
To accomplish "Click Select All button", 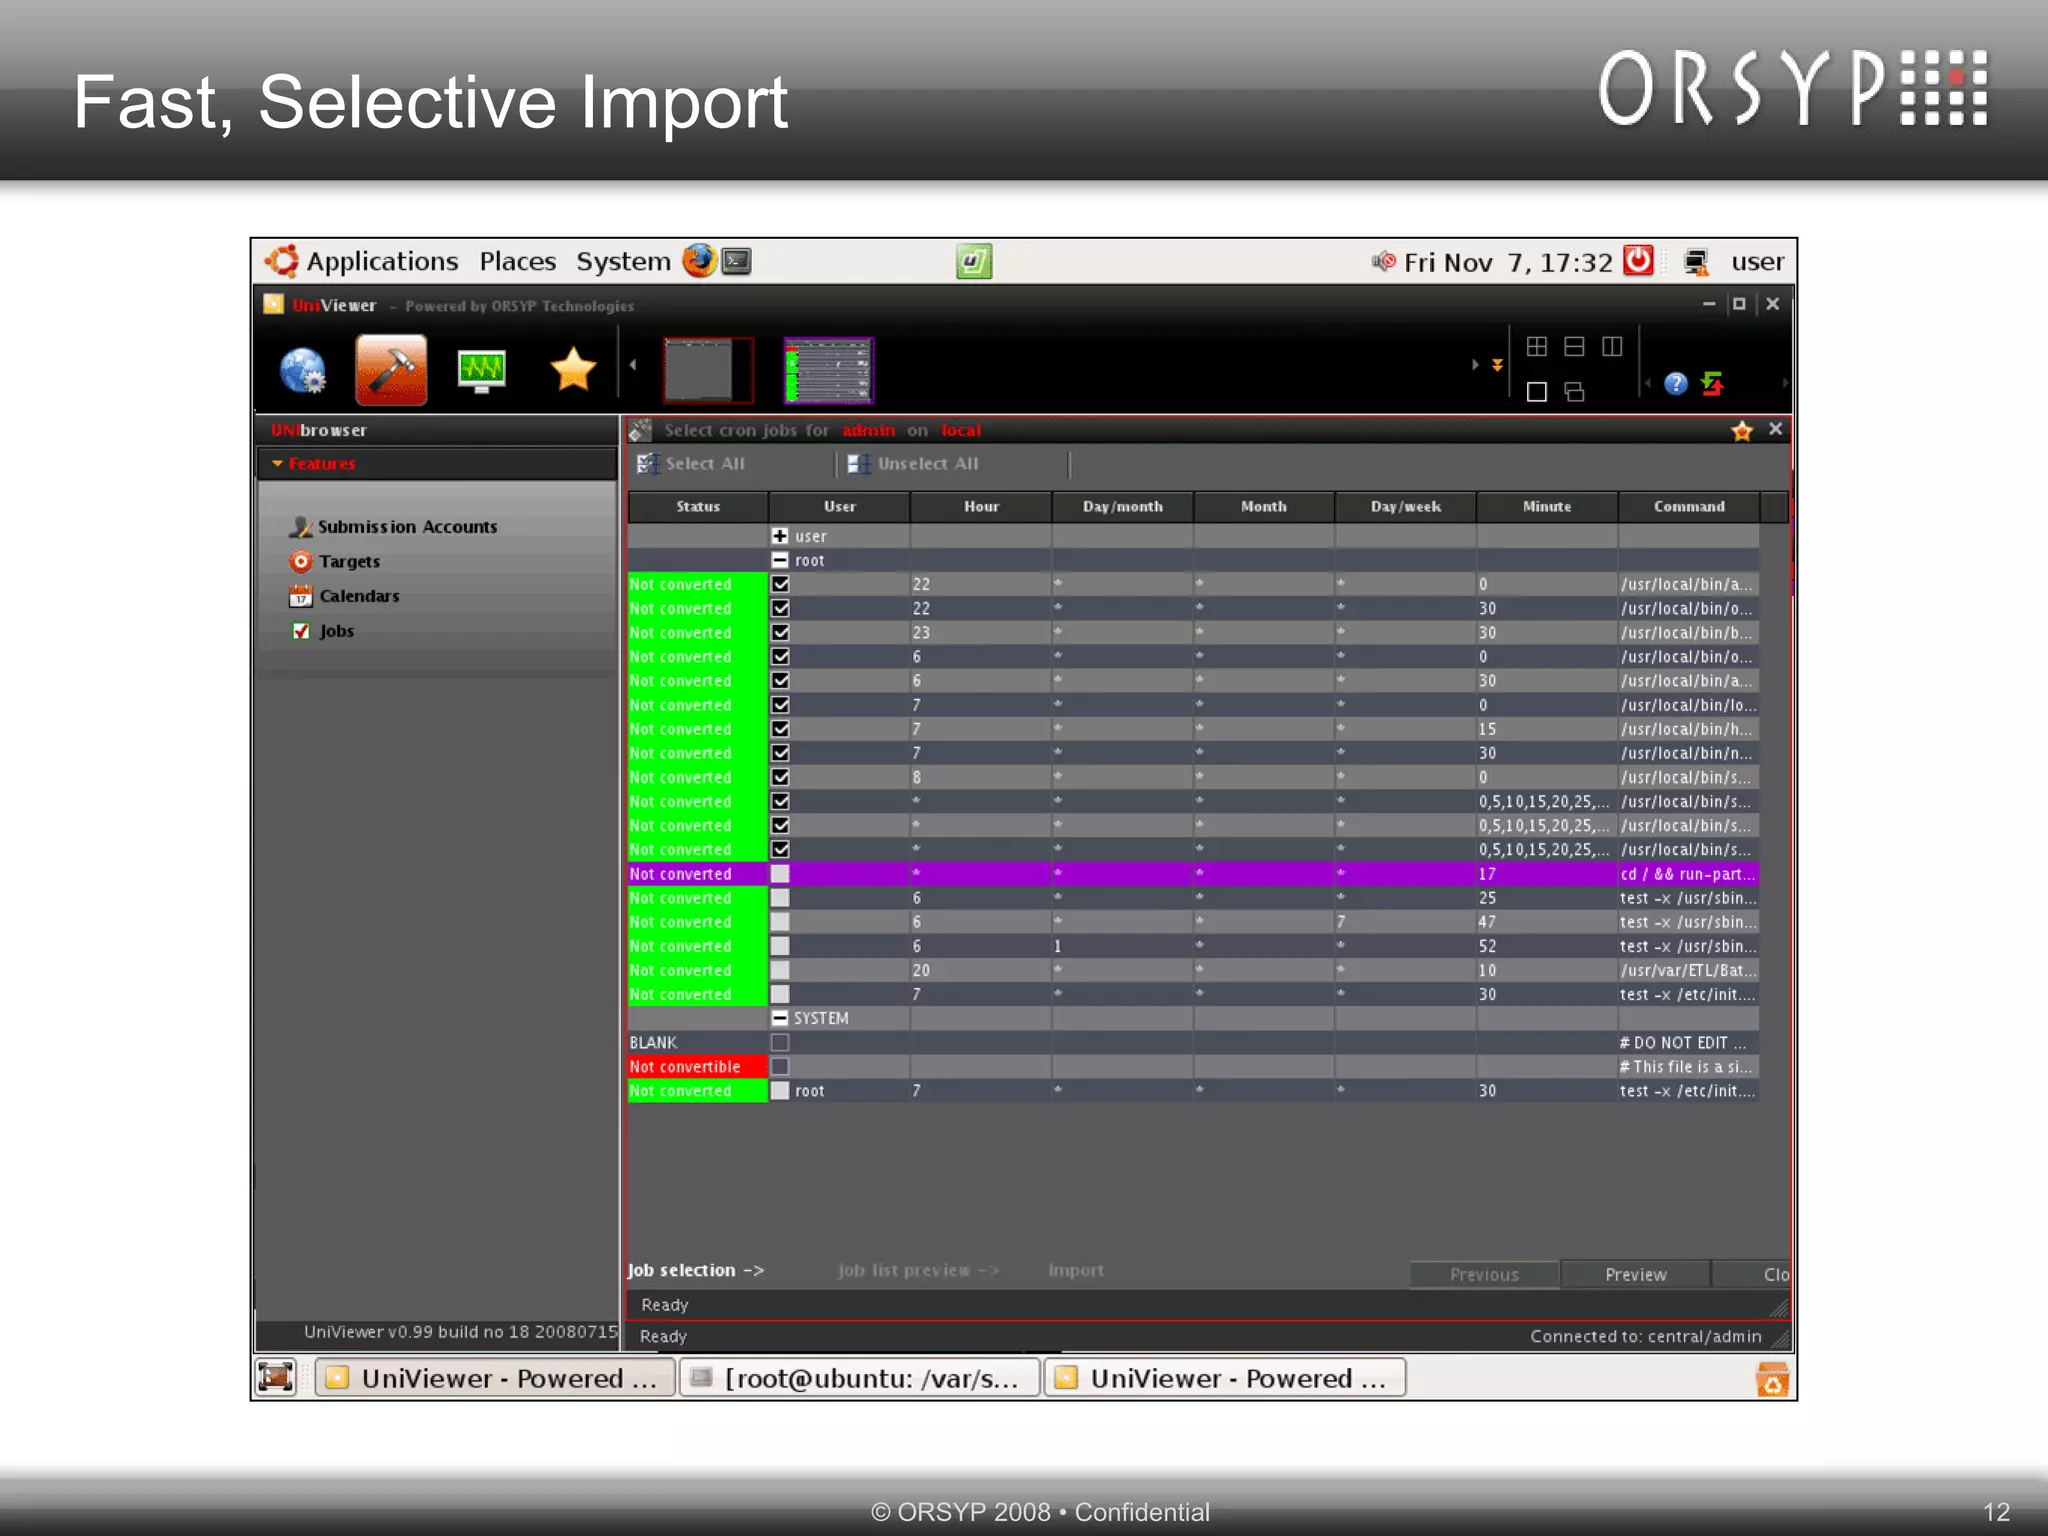I will point(692,464).
